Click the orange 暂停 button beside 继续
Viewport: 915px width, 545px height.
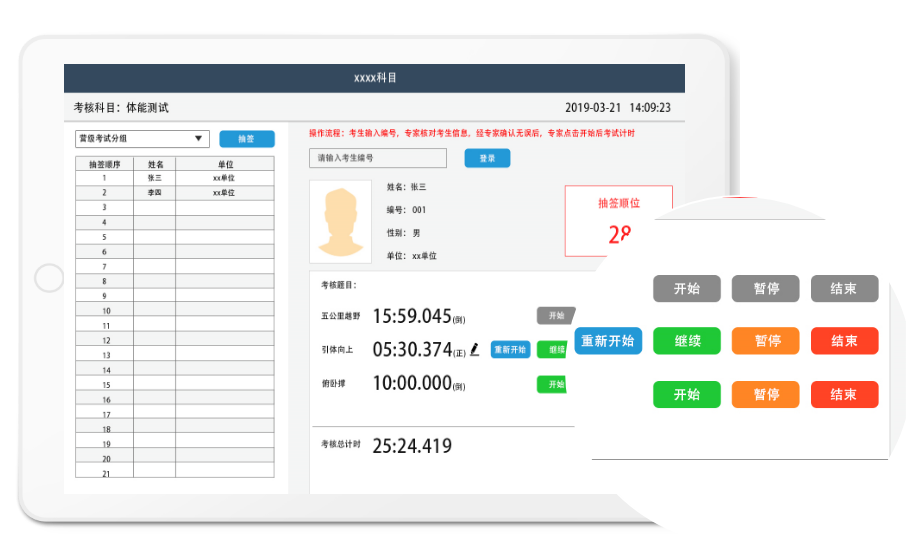coord(766,341)
